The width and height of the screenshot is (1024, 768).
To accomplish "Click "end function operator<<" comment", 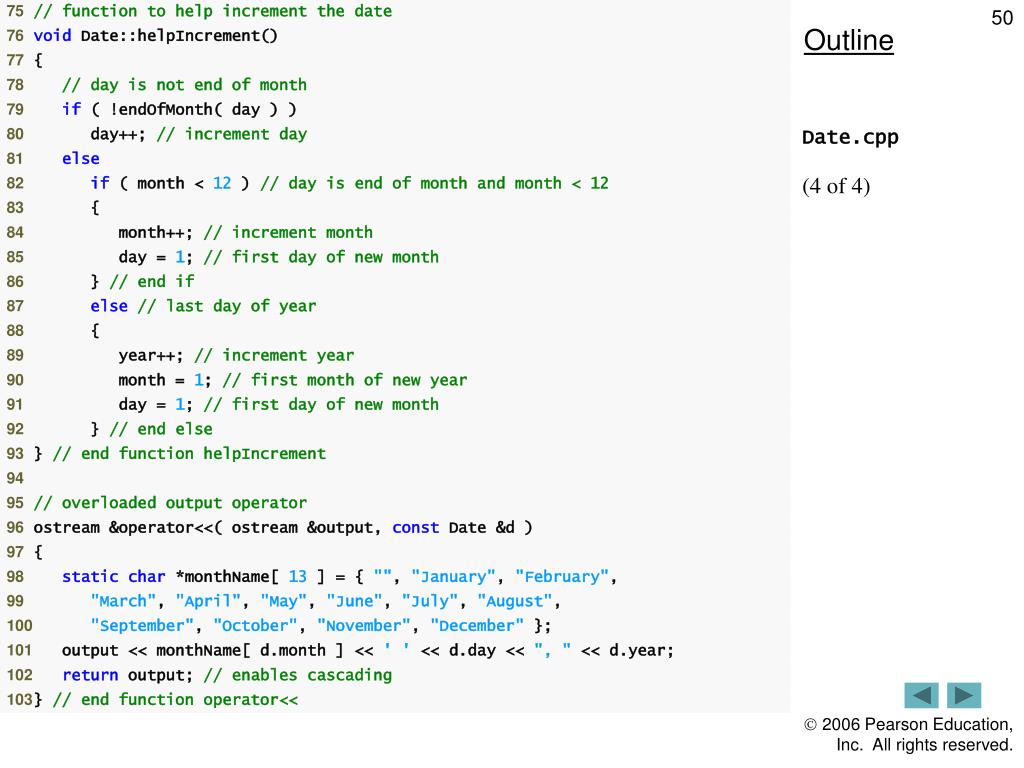I will pyautogui.click(x=175, y=699).
